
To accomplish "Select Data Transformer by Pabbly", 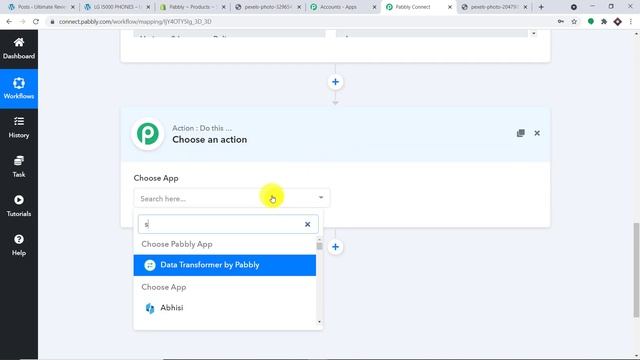I will click(224, 265).
